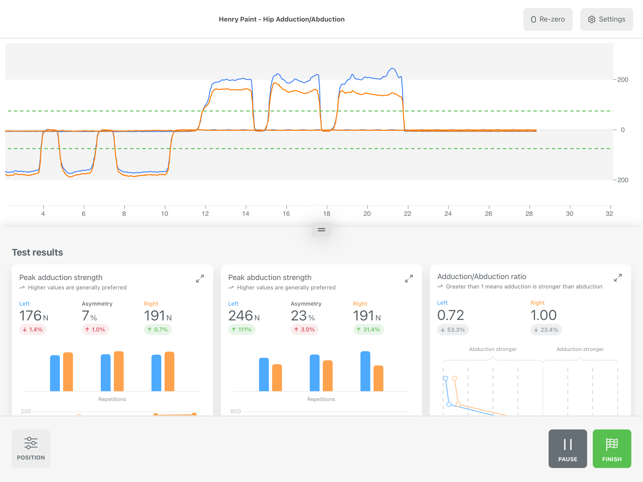Click the force graph at the 20 second mark
This screenshot has height=482, width=643.
pyautogui.click(x=367, y=130)
